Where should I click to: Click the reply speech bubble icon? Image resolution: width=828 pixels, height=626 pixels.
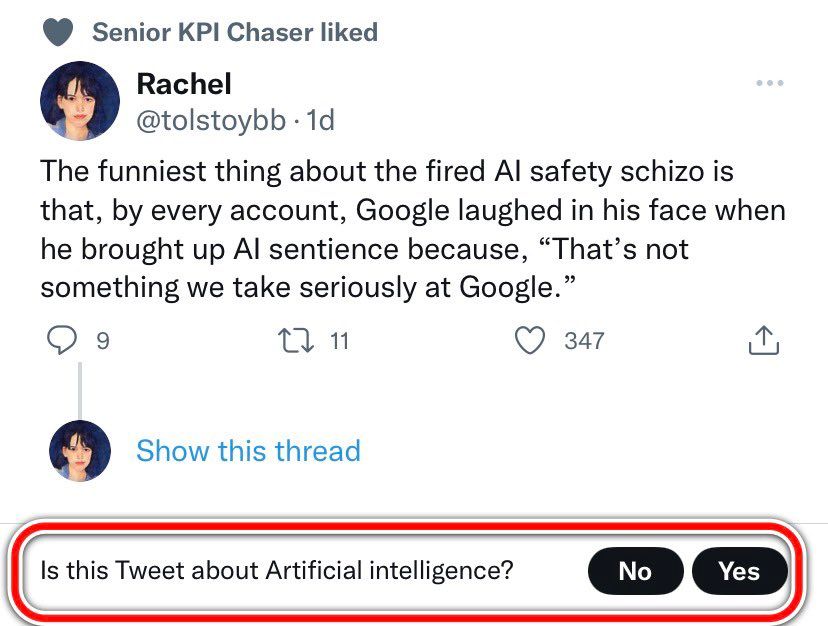pos(61,341)
